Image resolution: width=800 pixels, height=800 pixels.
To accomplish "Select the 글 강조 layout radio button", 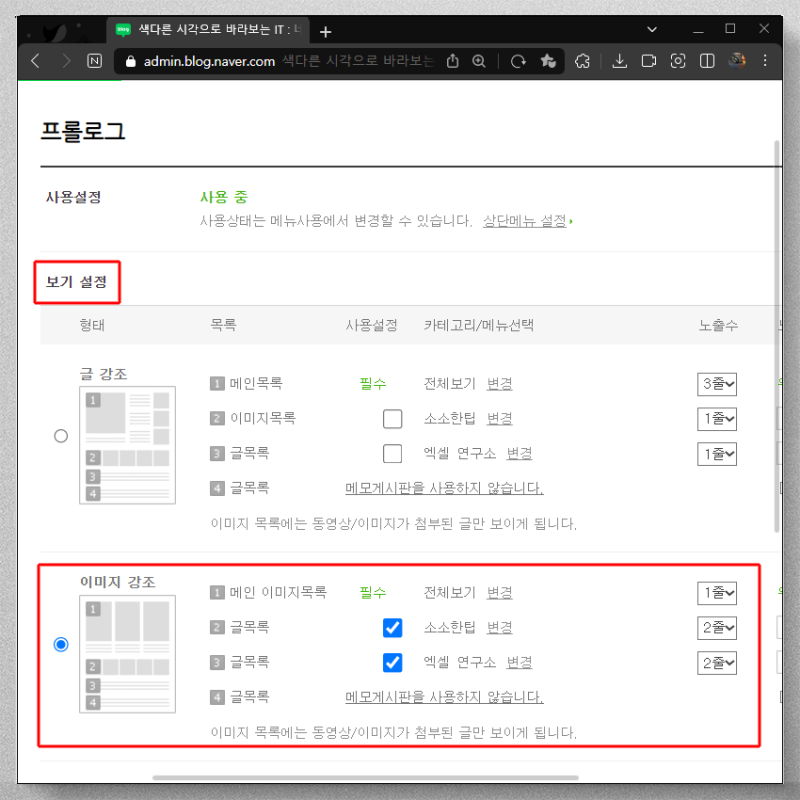I will (x=61, y=436).
